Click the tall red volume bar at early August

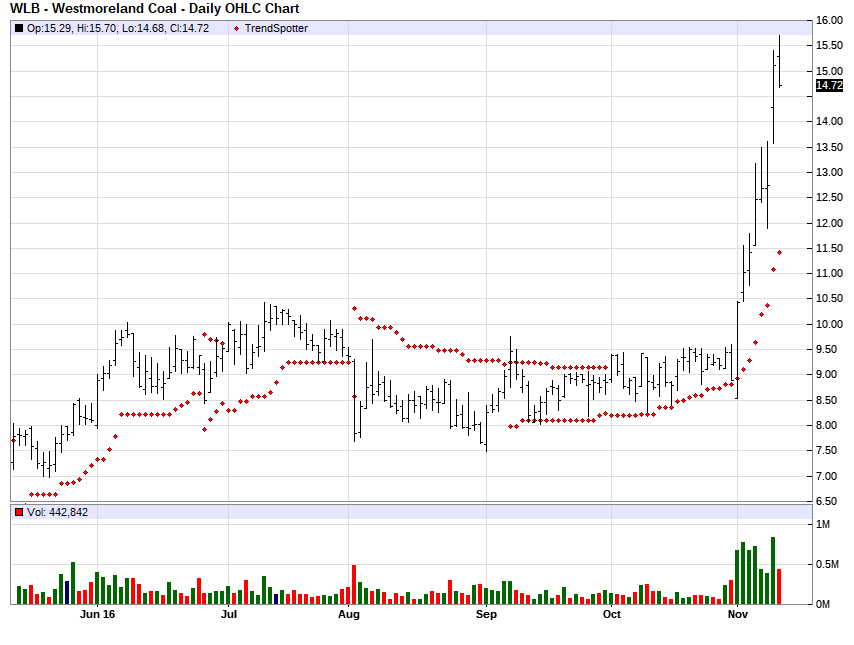[x=354, y=585]
